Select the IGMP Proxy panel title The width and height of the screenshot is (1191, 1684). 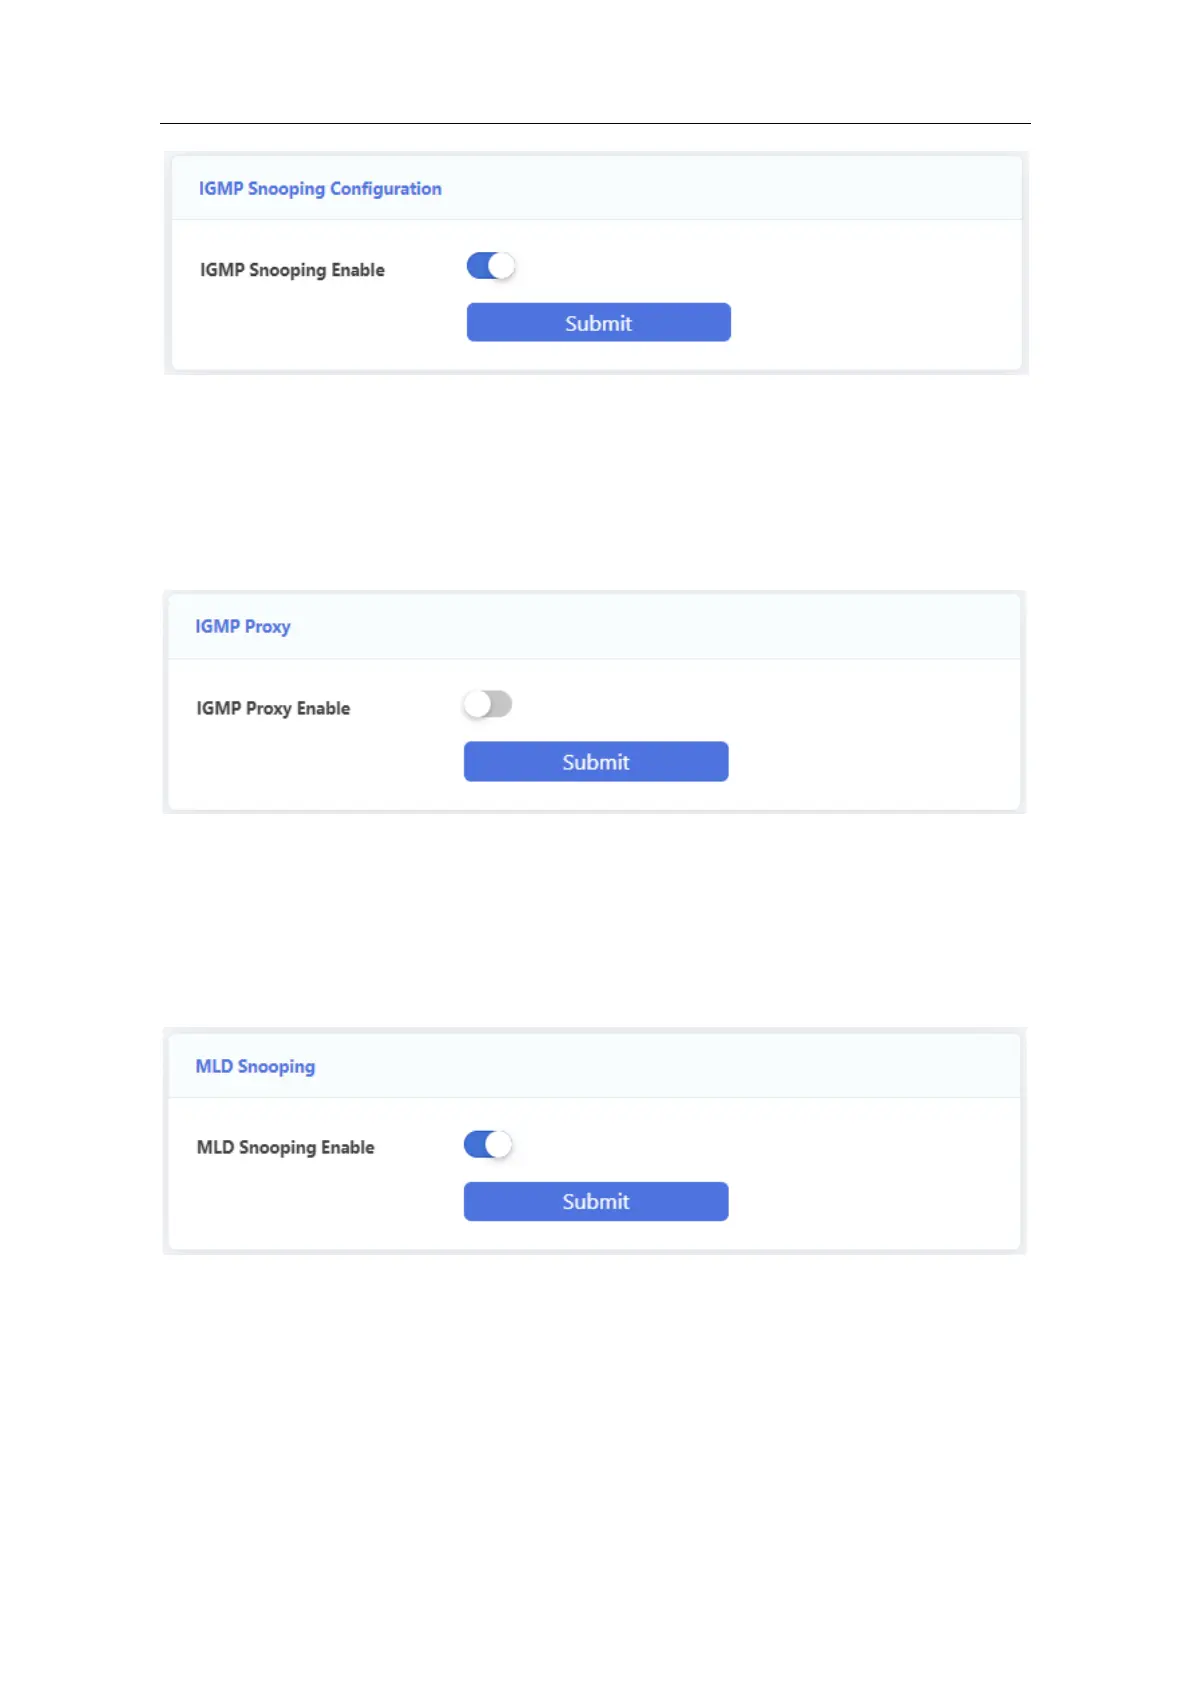(243, 627)
